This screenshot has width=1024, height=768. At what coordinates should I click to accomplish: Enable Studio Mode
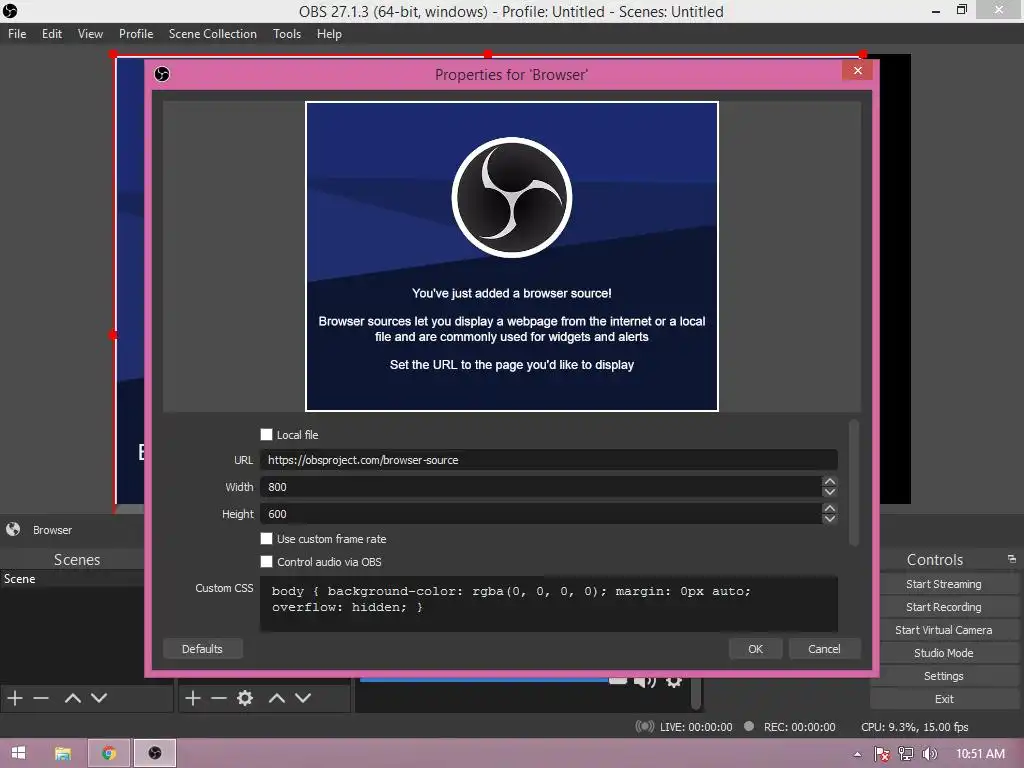pyautogui.click(x=943, y=652)
